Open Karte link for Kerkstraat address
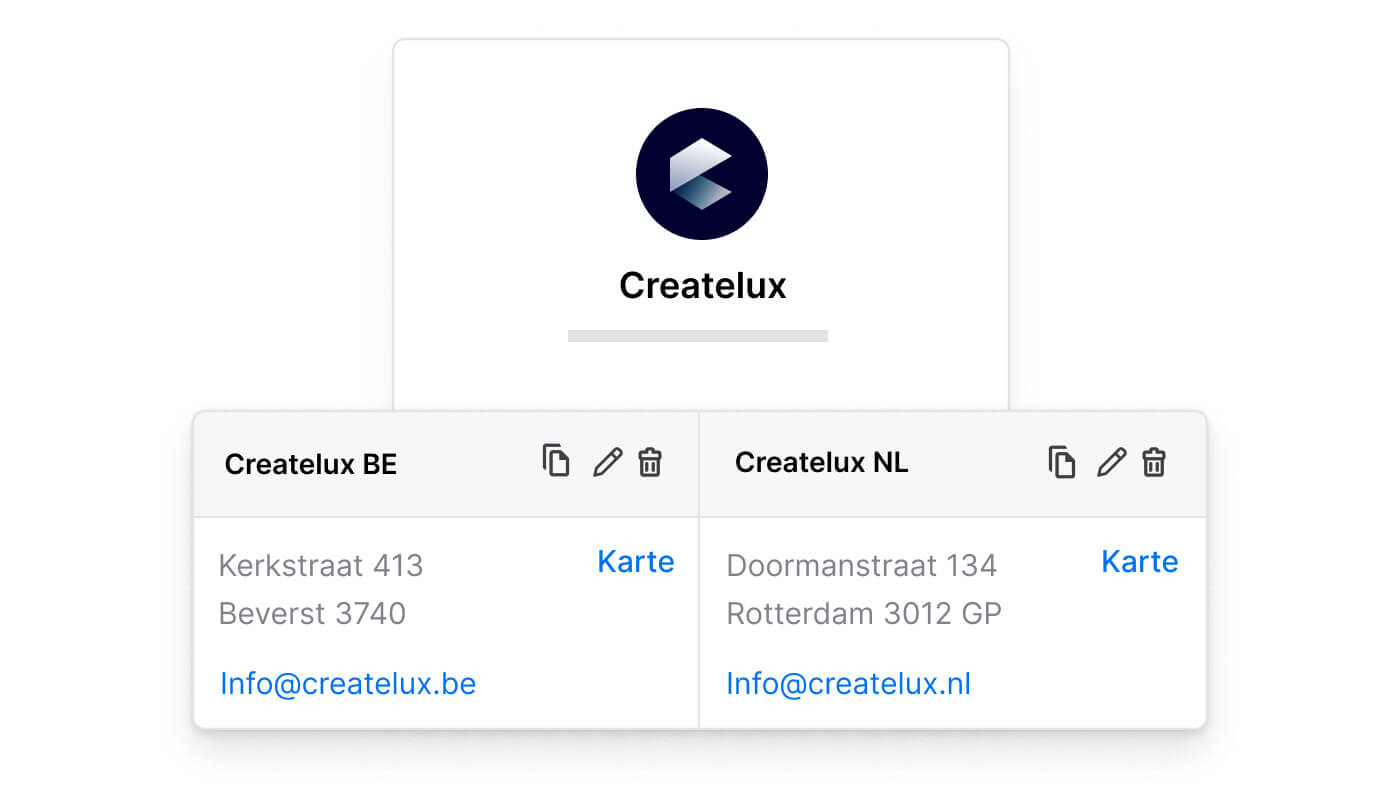Screen dimensions: 1400x800 coord(635,562)
